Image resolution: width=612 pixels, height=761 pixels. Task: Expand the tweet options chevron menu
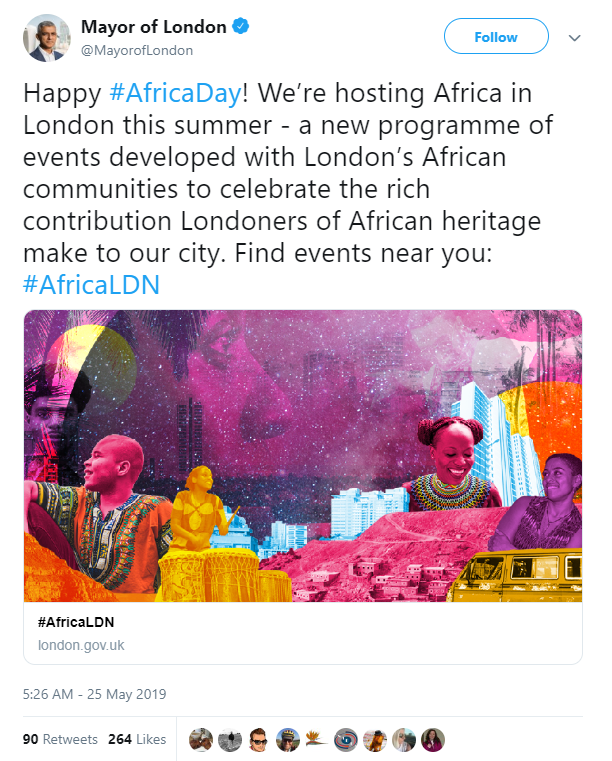(x=575, y=38)
